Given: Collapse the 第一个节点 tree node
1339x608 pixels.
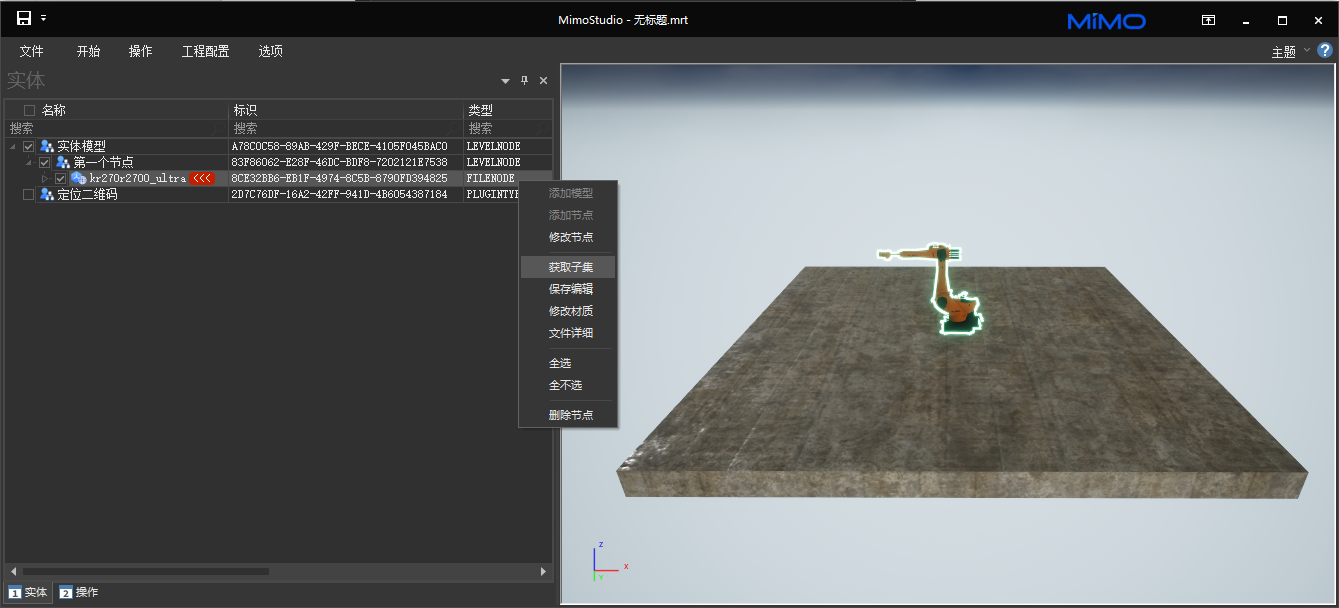Looking at the screenshot, I should point(29,162).
